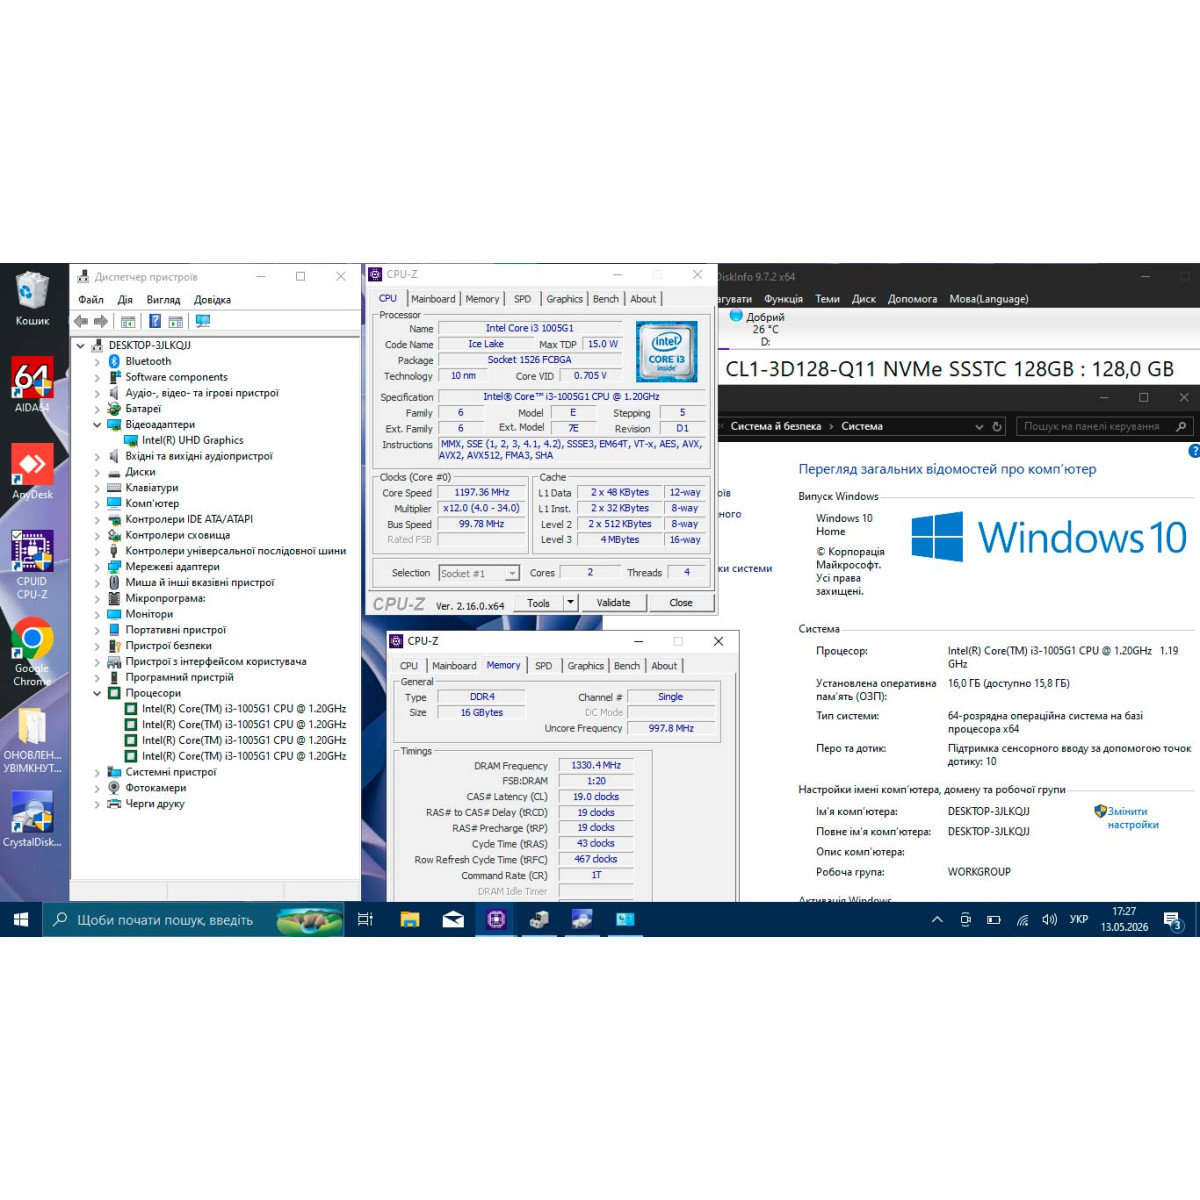This screenshot has height=1200, width=1200.
Task: Click the battery tray icon
Action: point(994,919)
